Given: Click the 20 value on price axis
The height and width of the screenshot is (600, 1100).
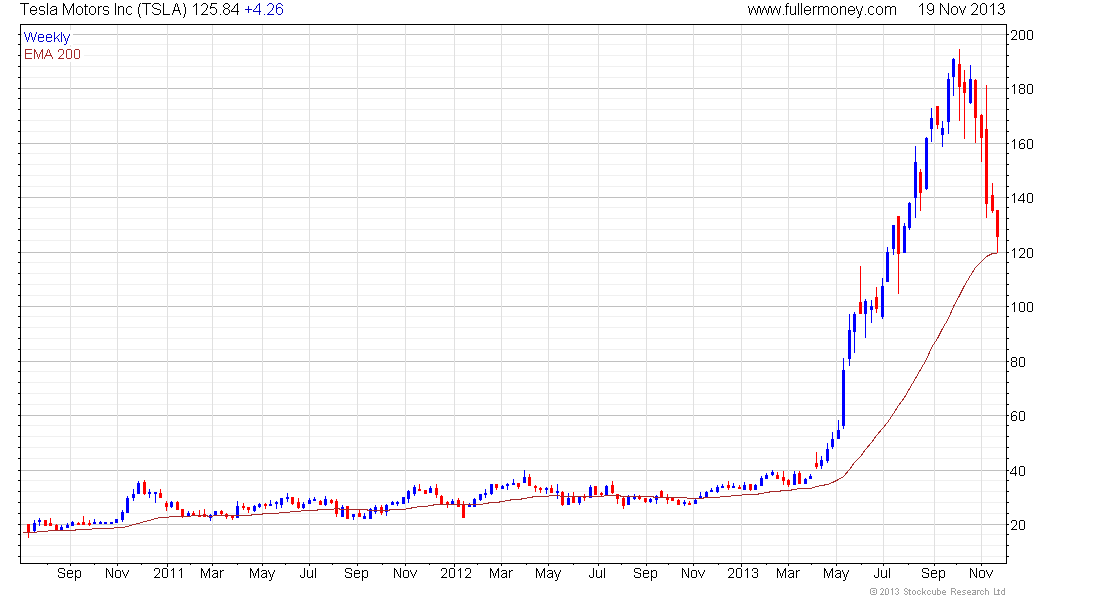Looking at the screenshot, I should coord(1017,525).
